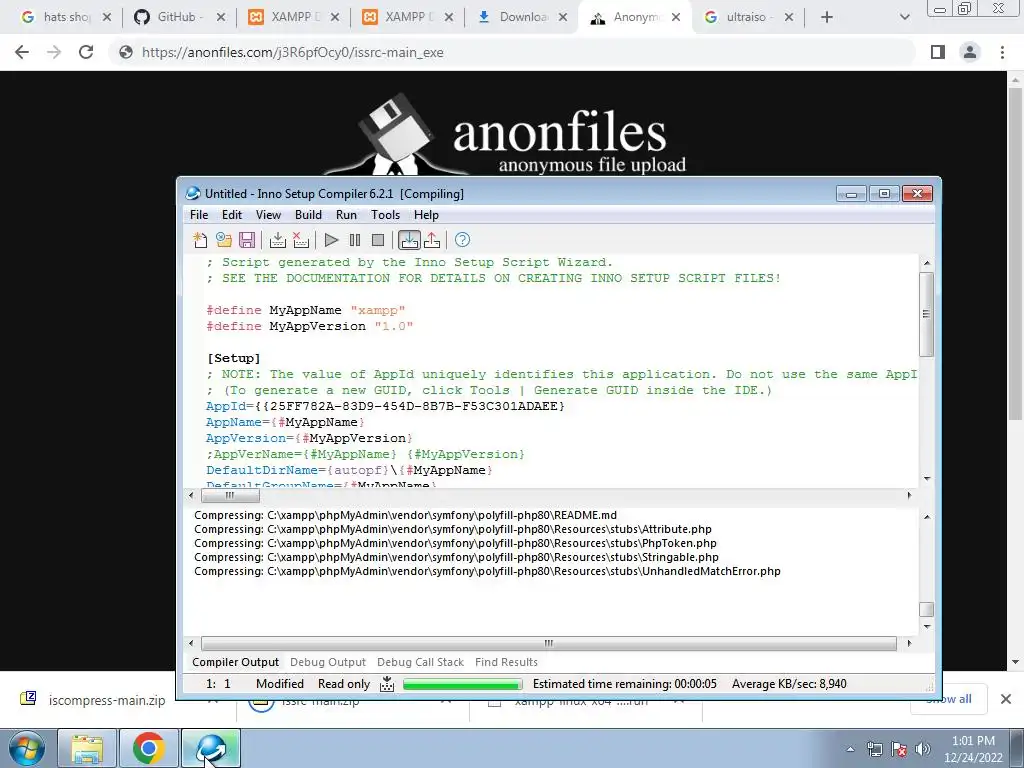Click the site information icon in address bar

pos(126,52)
